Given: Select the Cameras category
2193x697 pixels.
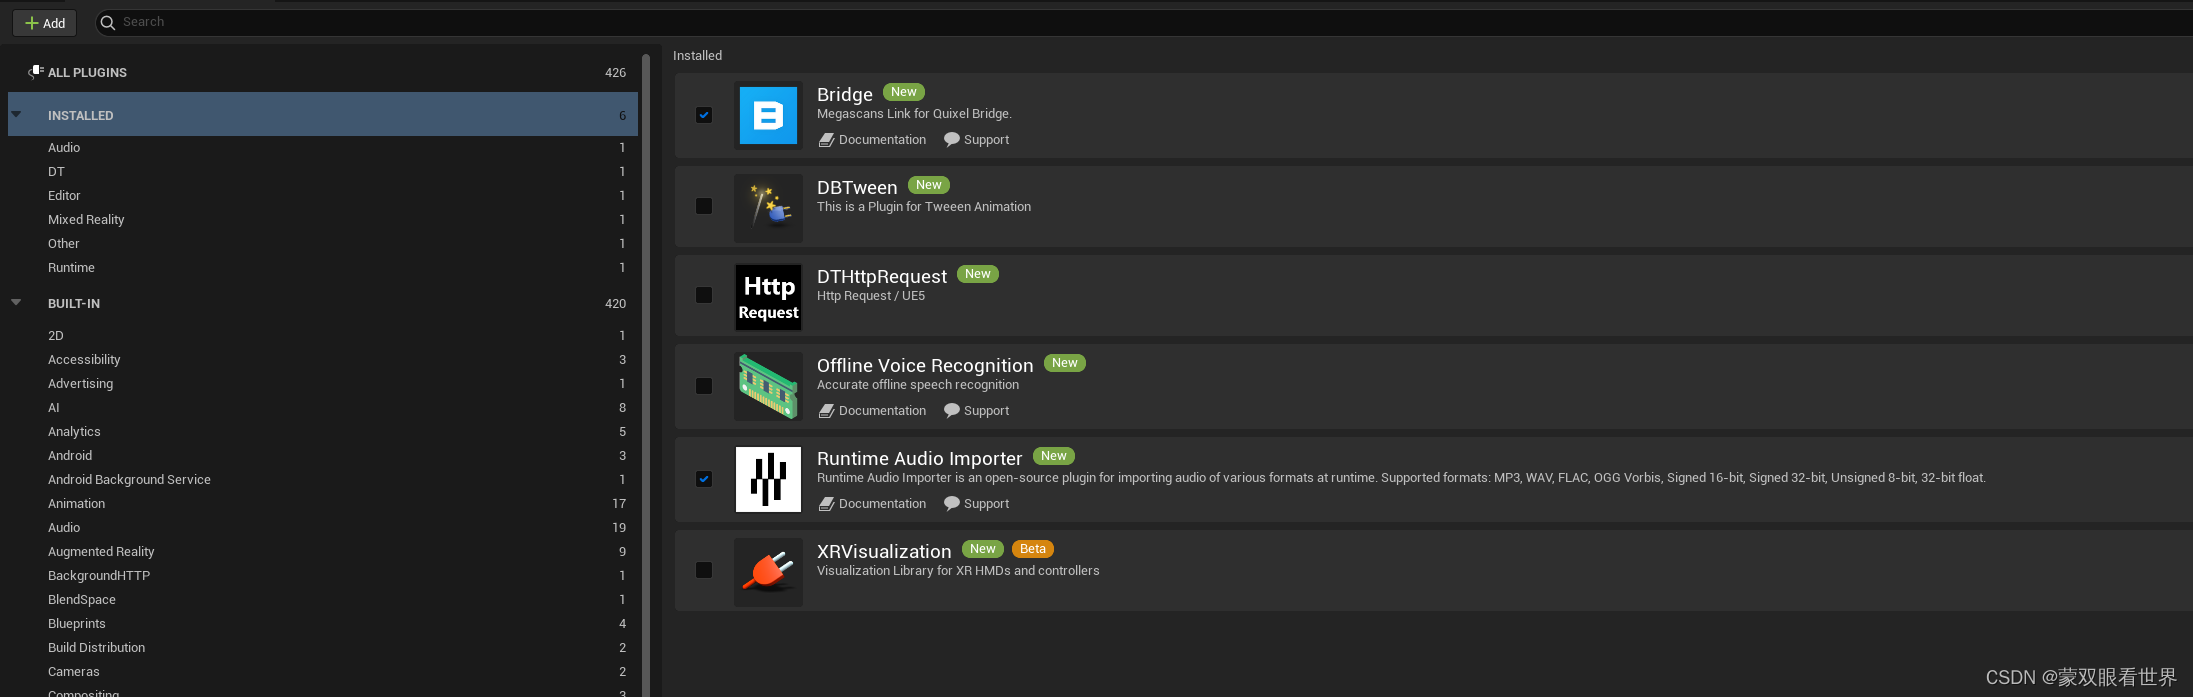Looking at the screenshot, I should (323, 671).
